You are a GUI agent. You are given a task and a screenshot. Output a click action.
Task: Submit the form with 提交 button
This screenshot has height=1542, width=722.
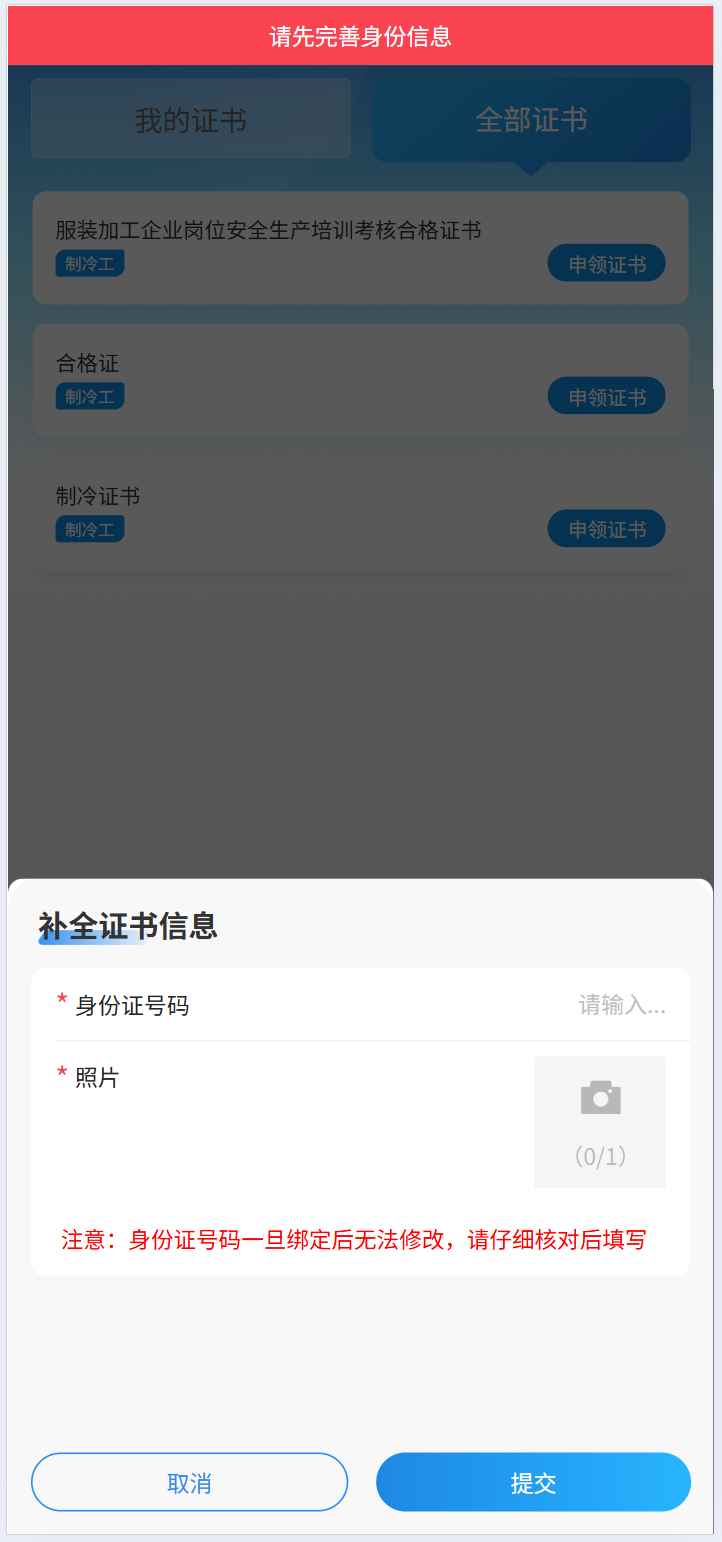click(533, 1482)
